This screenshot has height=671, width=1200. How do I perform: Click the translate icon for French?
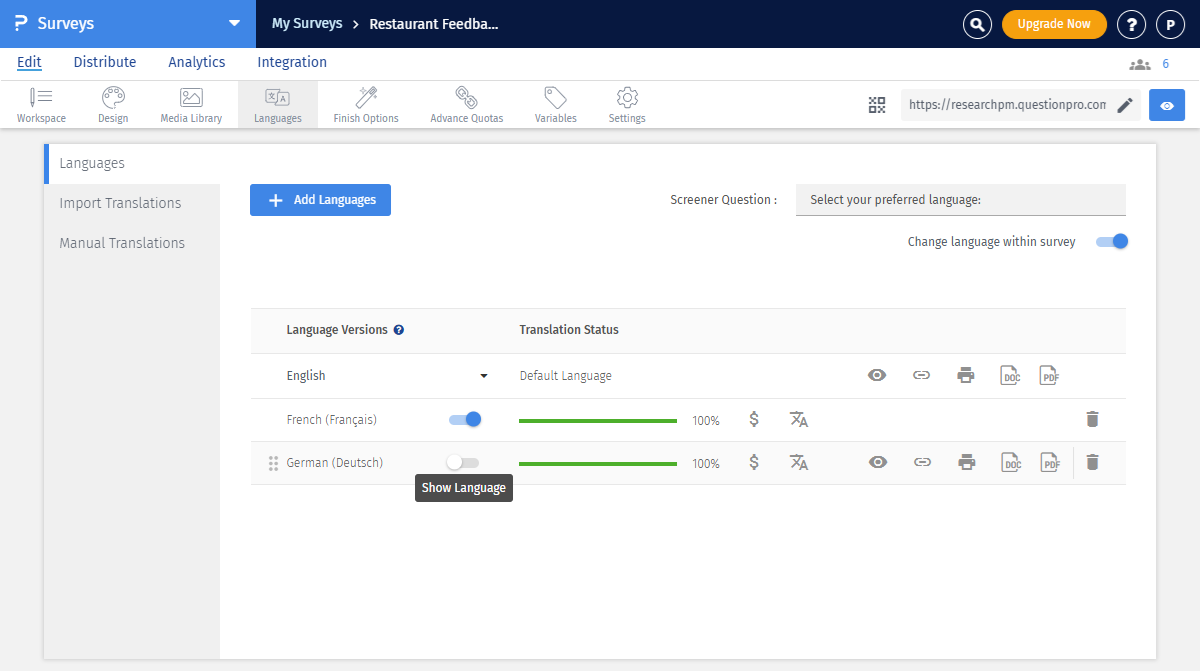tap(798, 420)
